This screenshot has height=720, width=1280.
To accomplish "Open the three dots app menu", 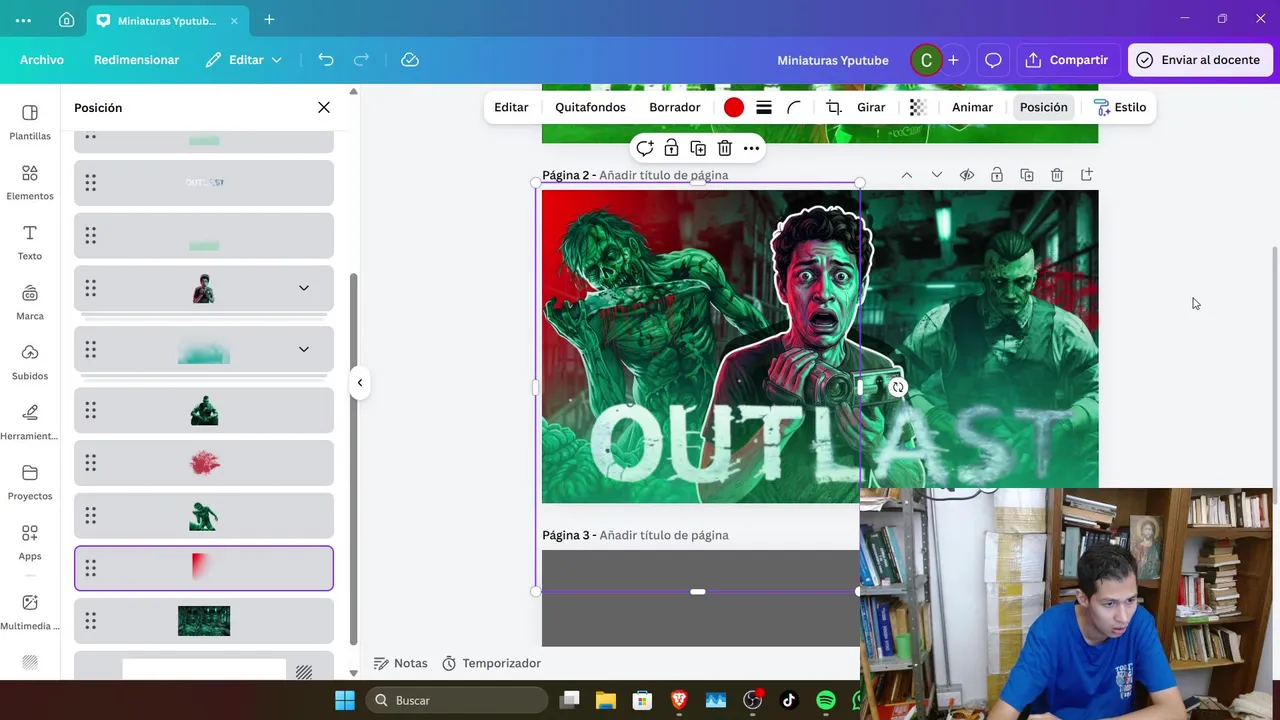I will tap(23, 20).
